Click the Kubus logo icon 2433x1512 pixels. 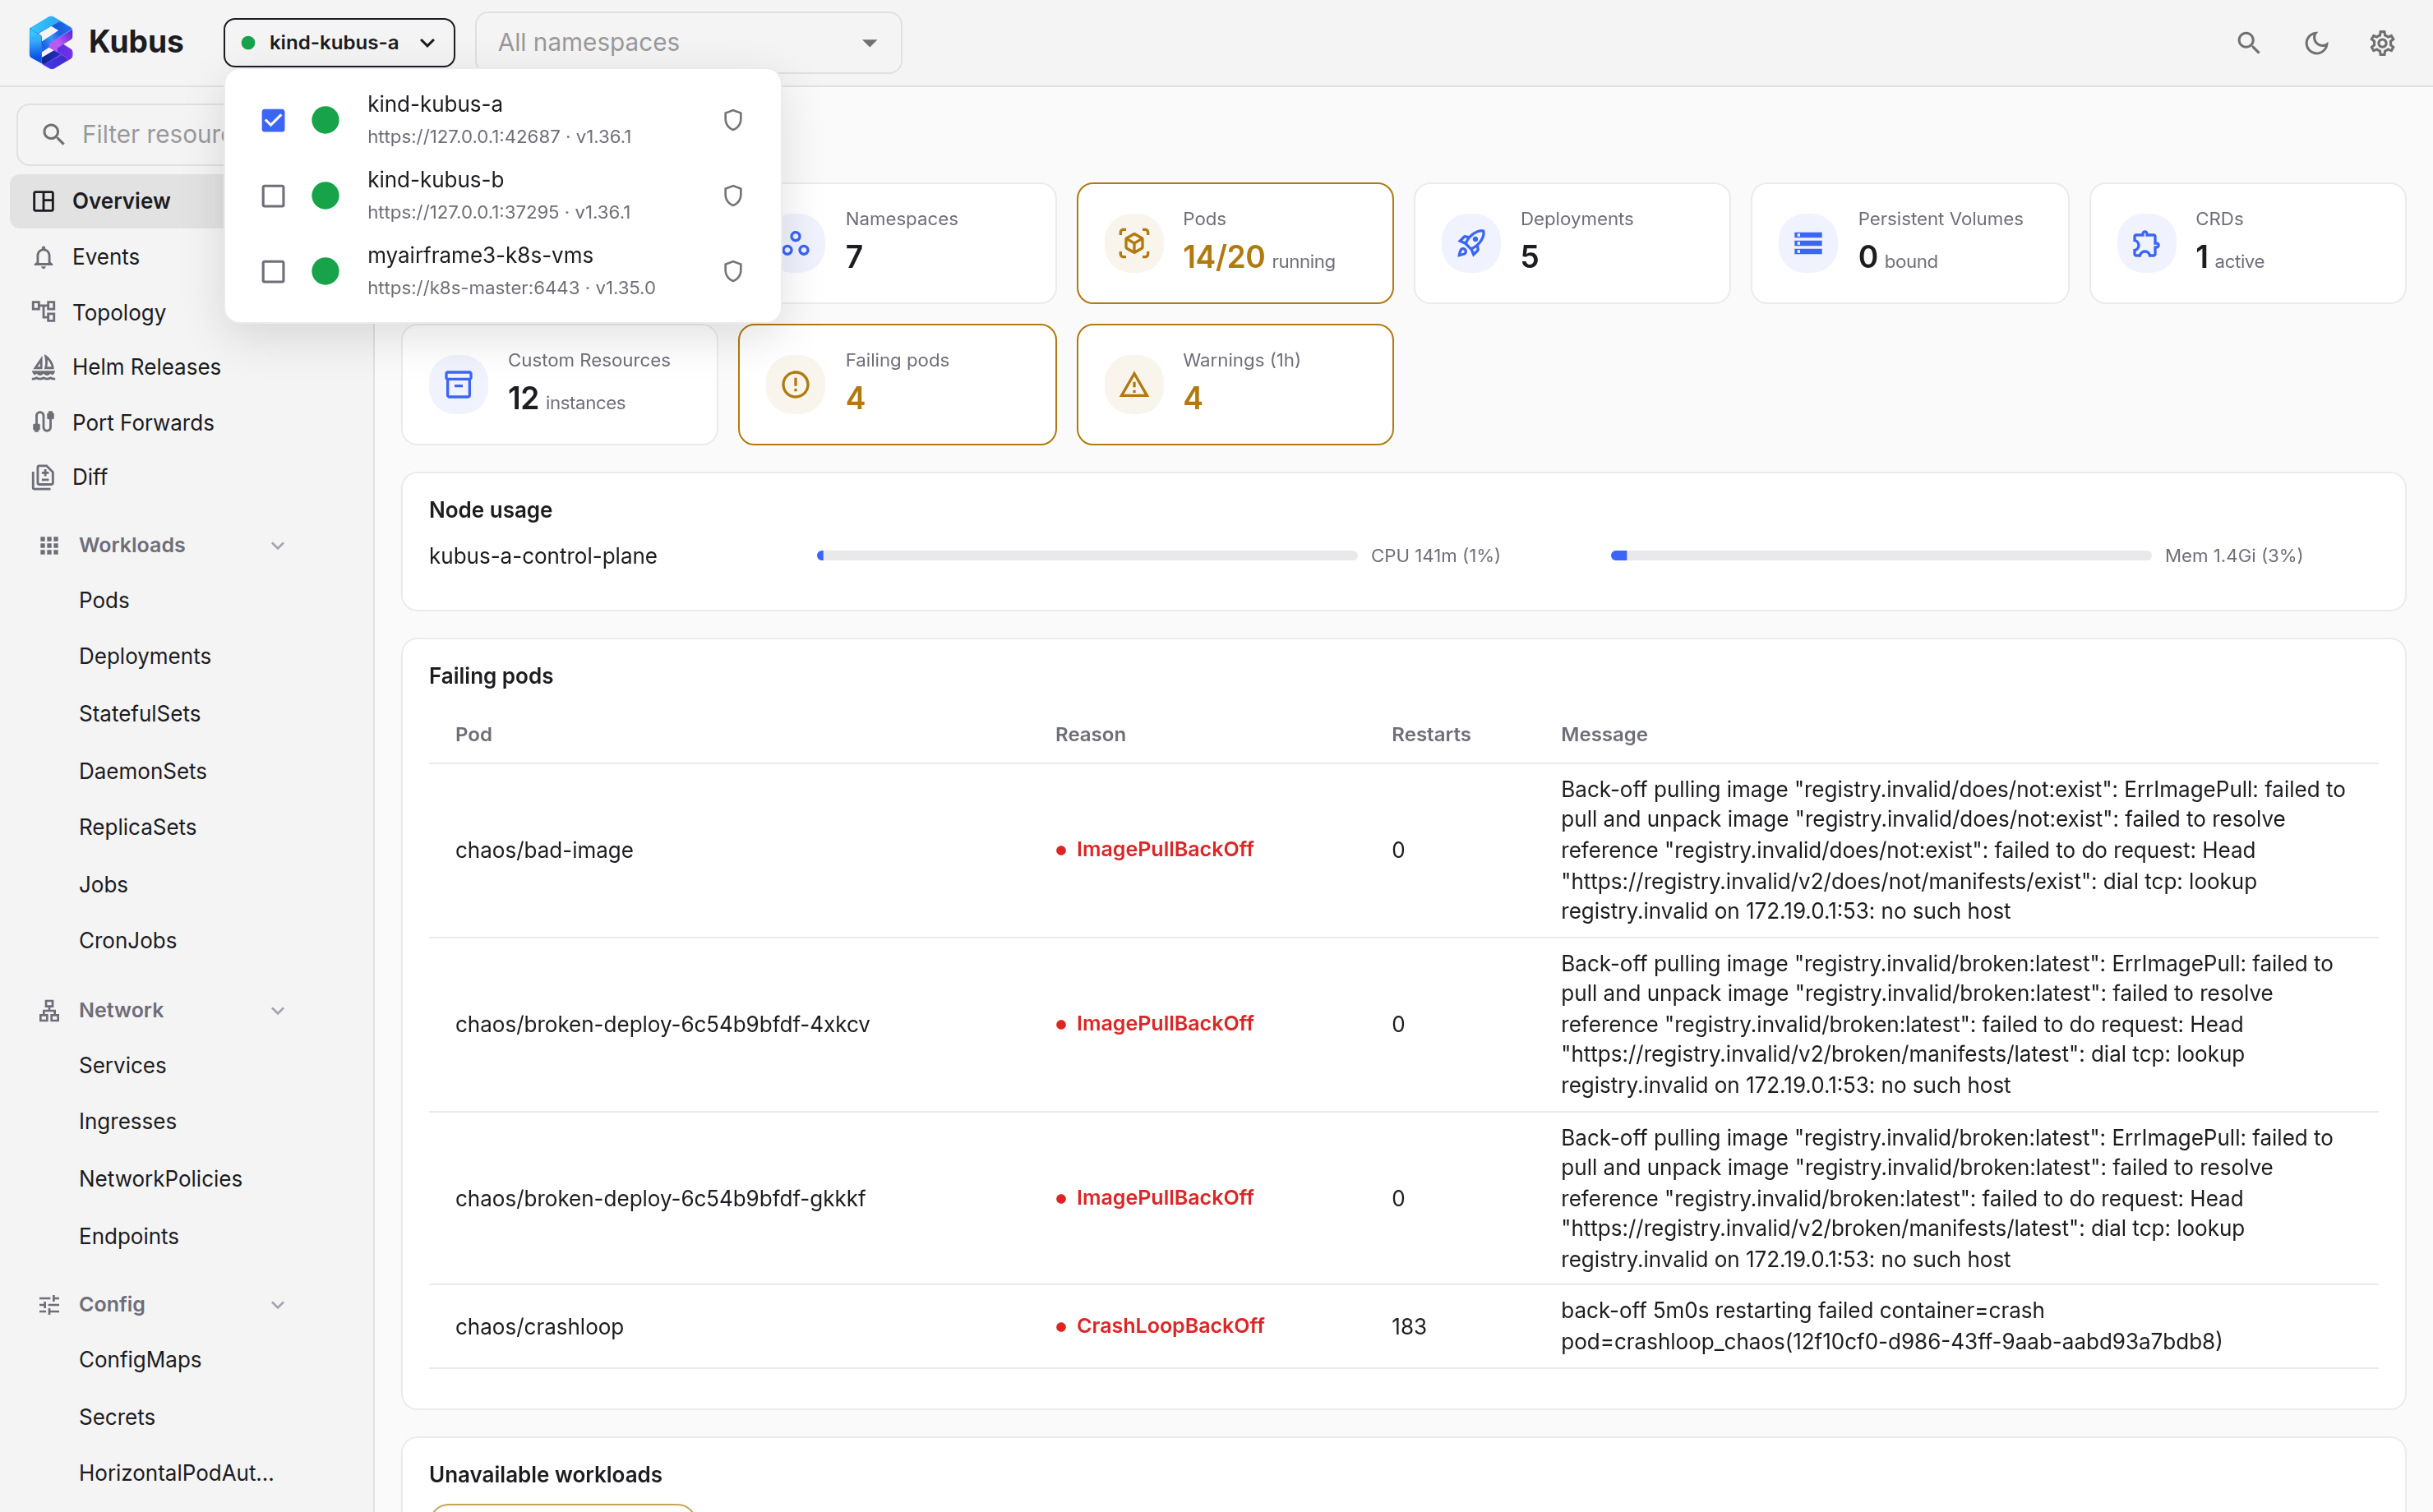51,42
